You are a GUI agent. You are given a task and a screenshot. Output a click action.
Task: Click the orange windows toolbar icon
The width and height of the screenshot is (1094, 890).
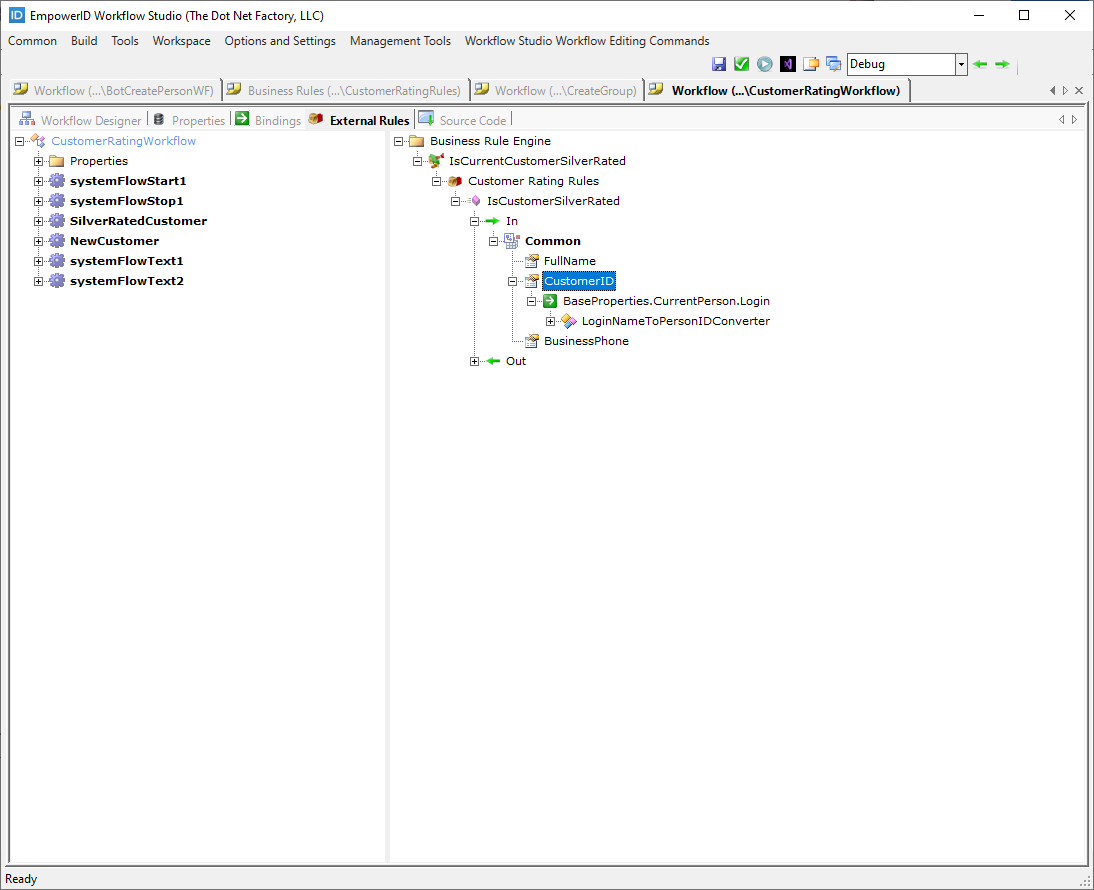point(811,64)
